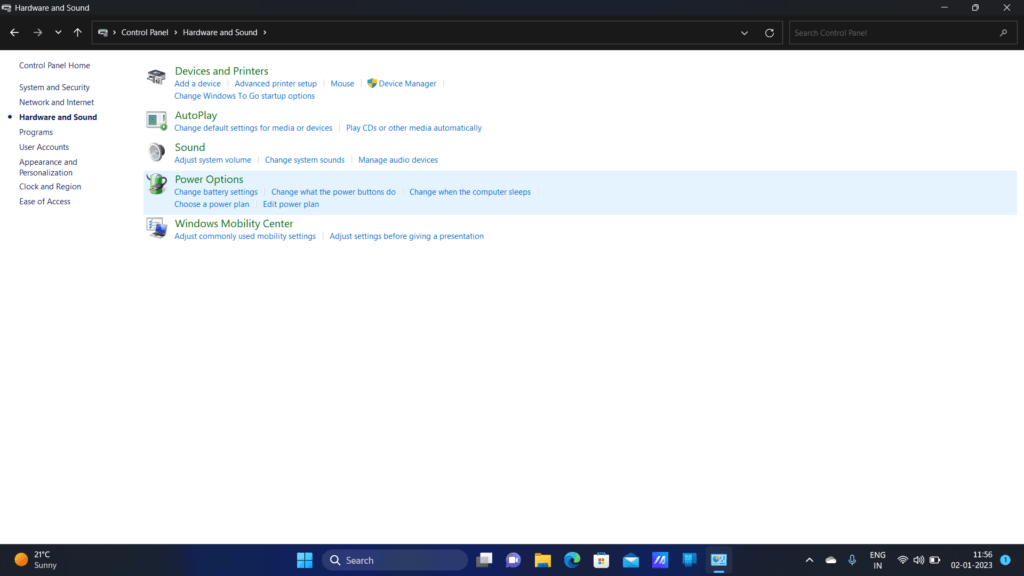Select Ease of Access in the sidebar
This screenshot has width=1024, height=576.
click(x=44, y=201)
